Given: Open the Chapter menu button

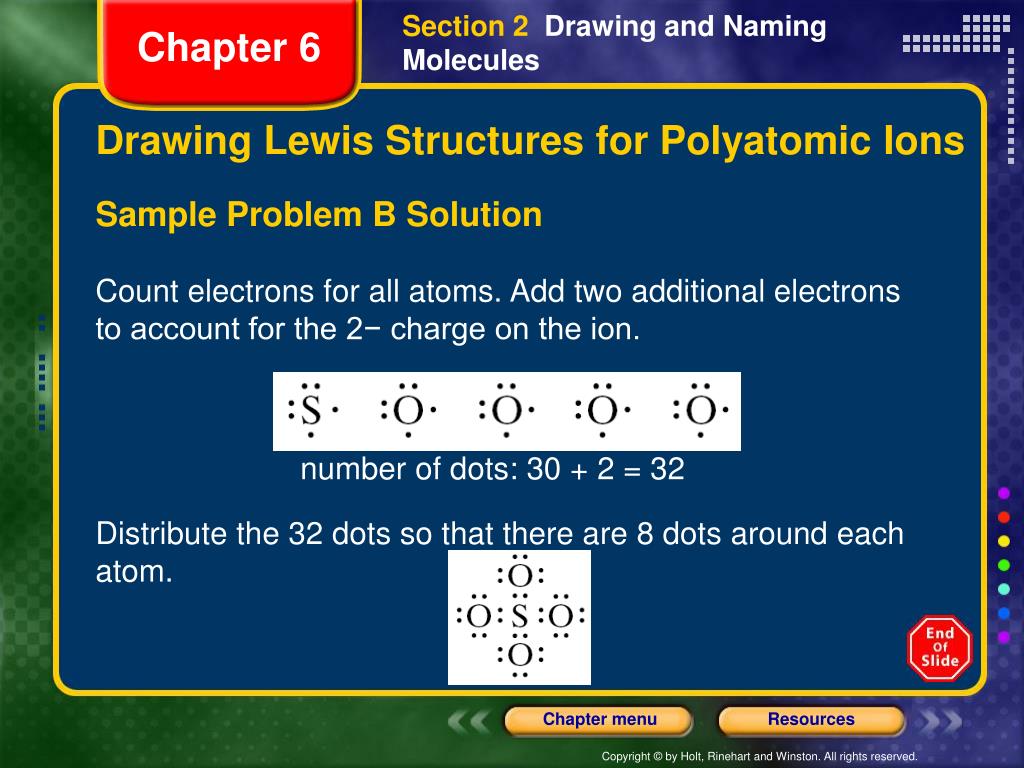Looking at the screenshot, I should tap(598, 720).
